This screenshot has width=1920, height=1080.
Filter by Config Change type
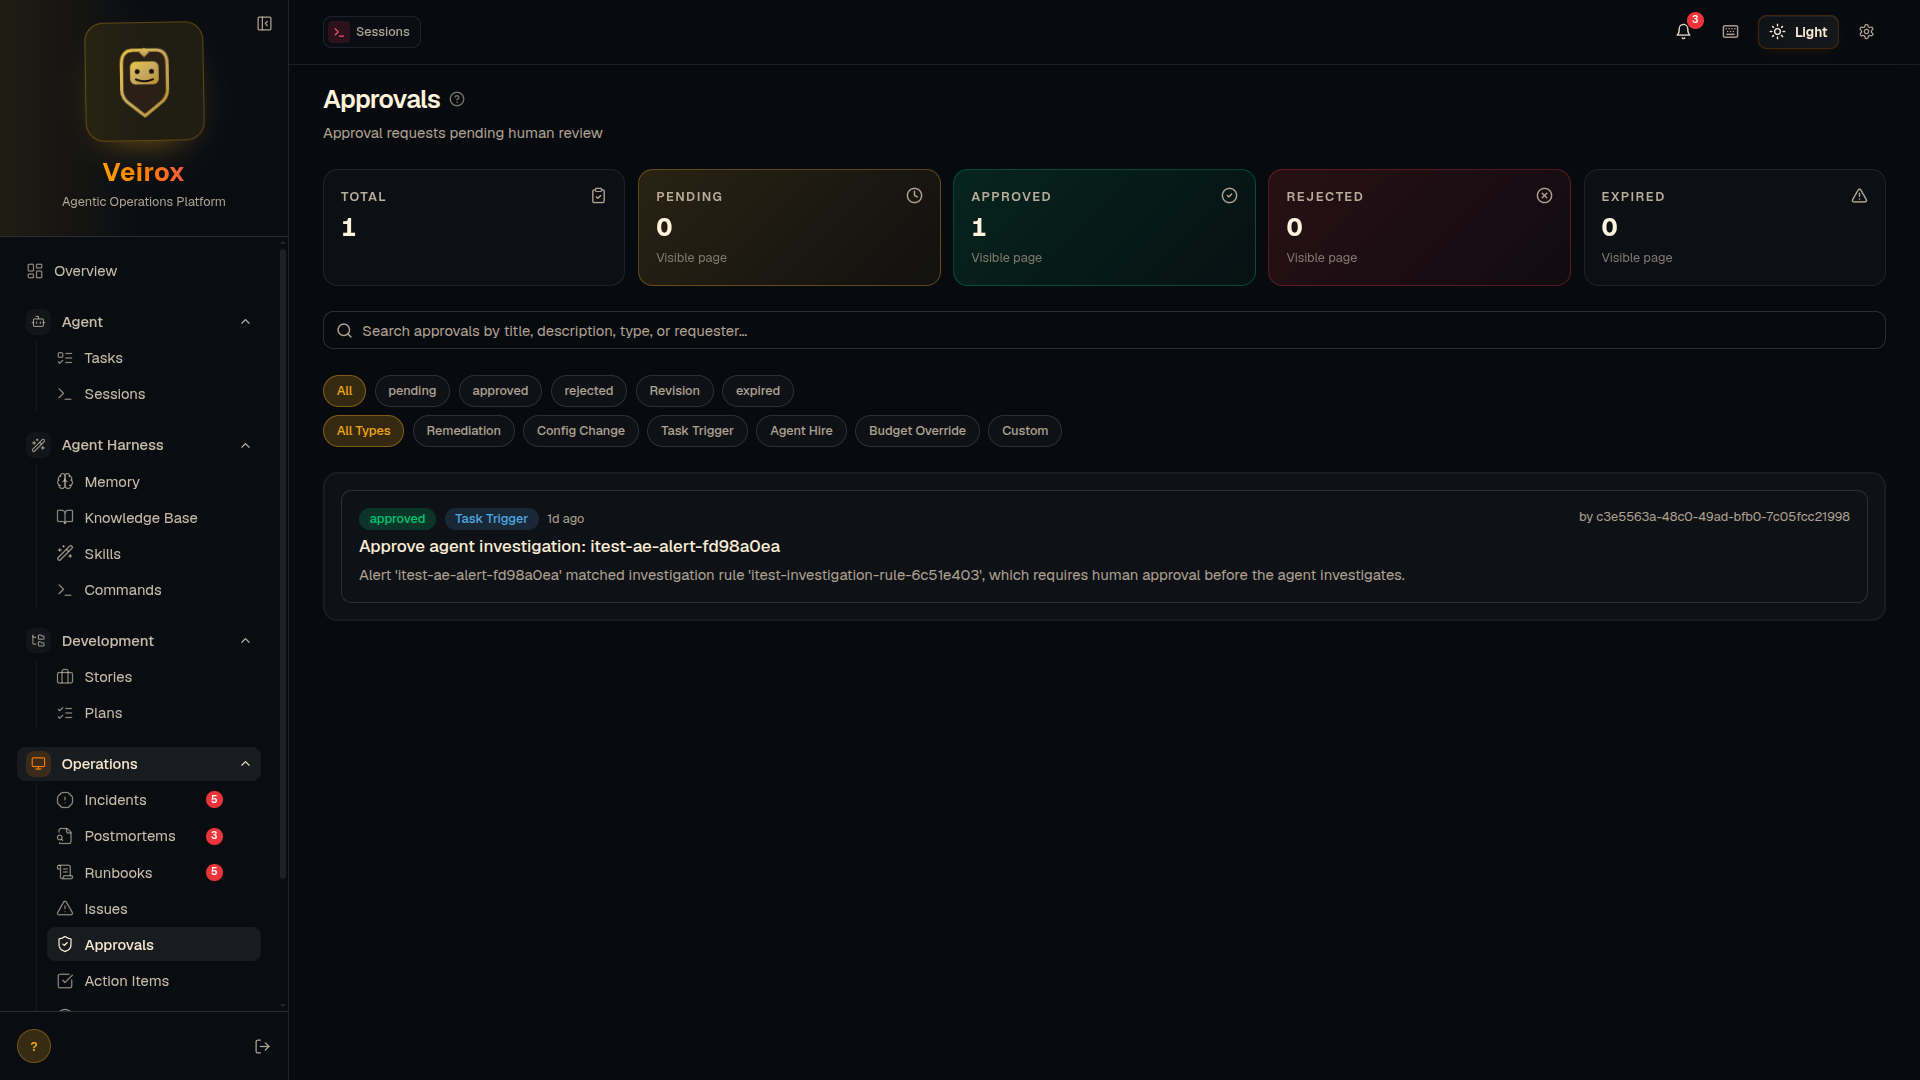pyautogui.click(x=580, y=431)
